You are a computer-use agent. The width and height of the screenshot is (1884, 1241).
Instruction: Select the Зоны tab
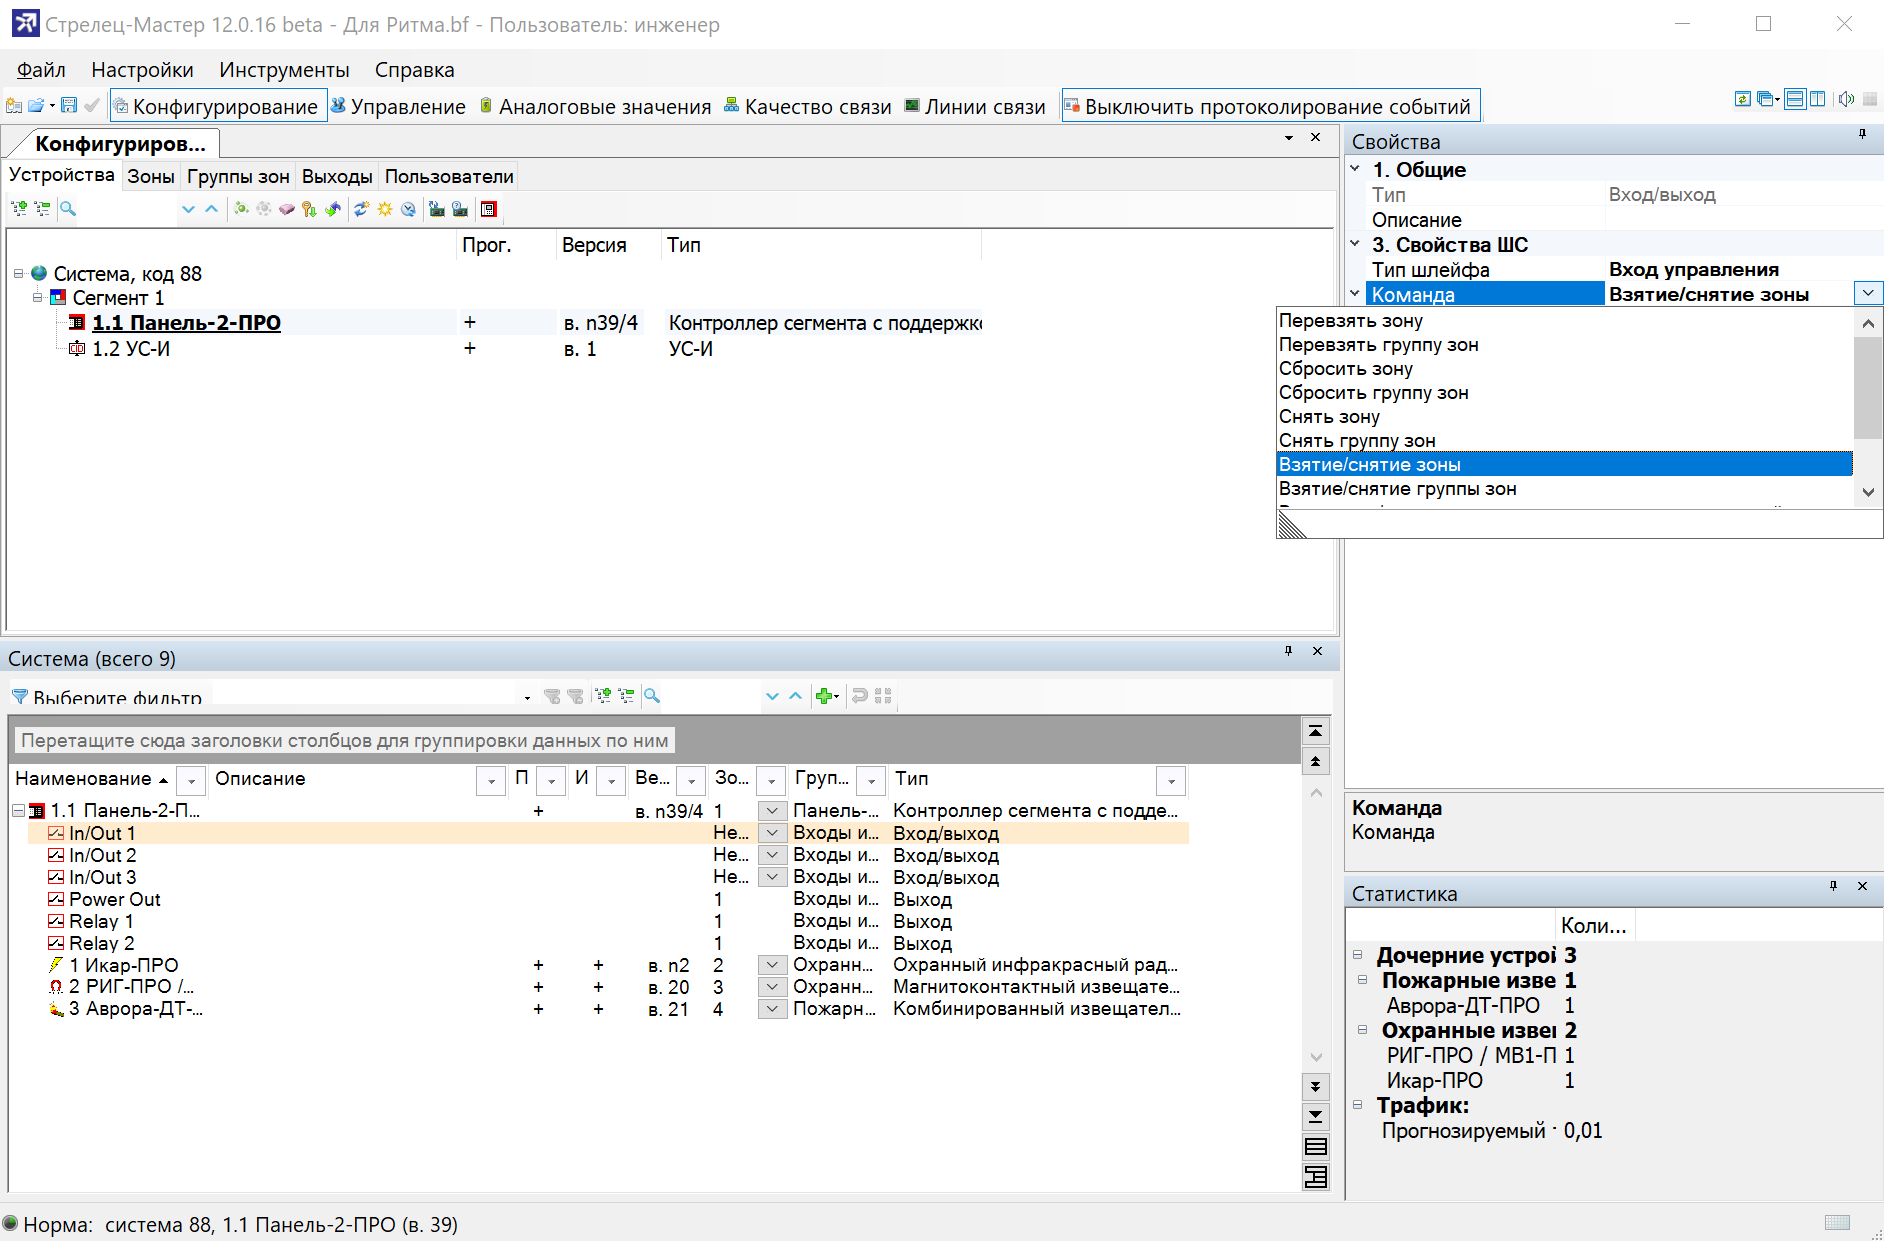click(150, 177)
